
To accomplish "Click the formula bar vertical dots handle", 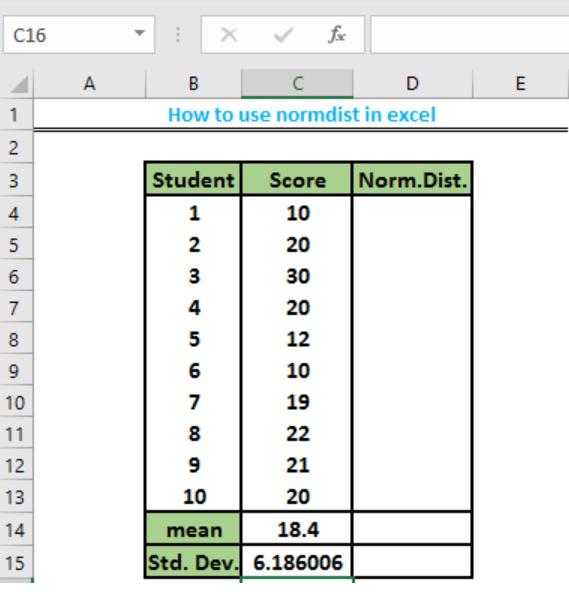I will click(178, 35).
